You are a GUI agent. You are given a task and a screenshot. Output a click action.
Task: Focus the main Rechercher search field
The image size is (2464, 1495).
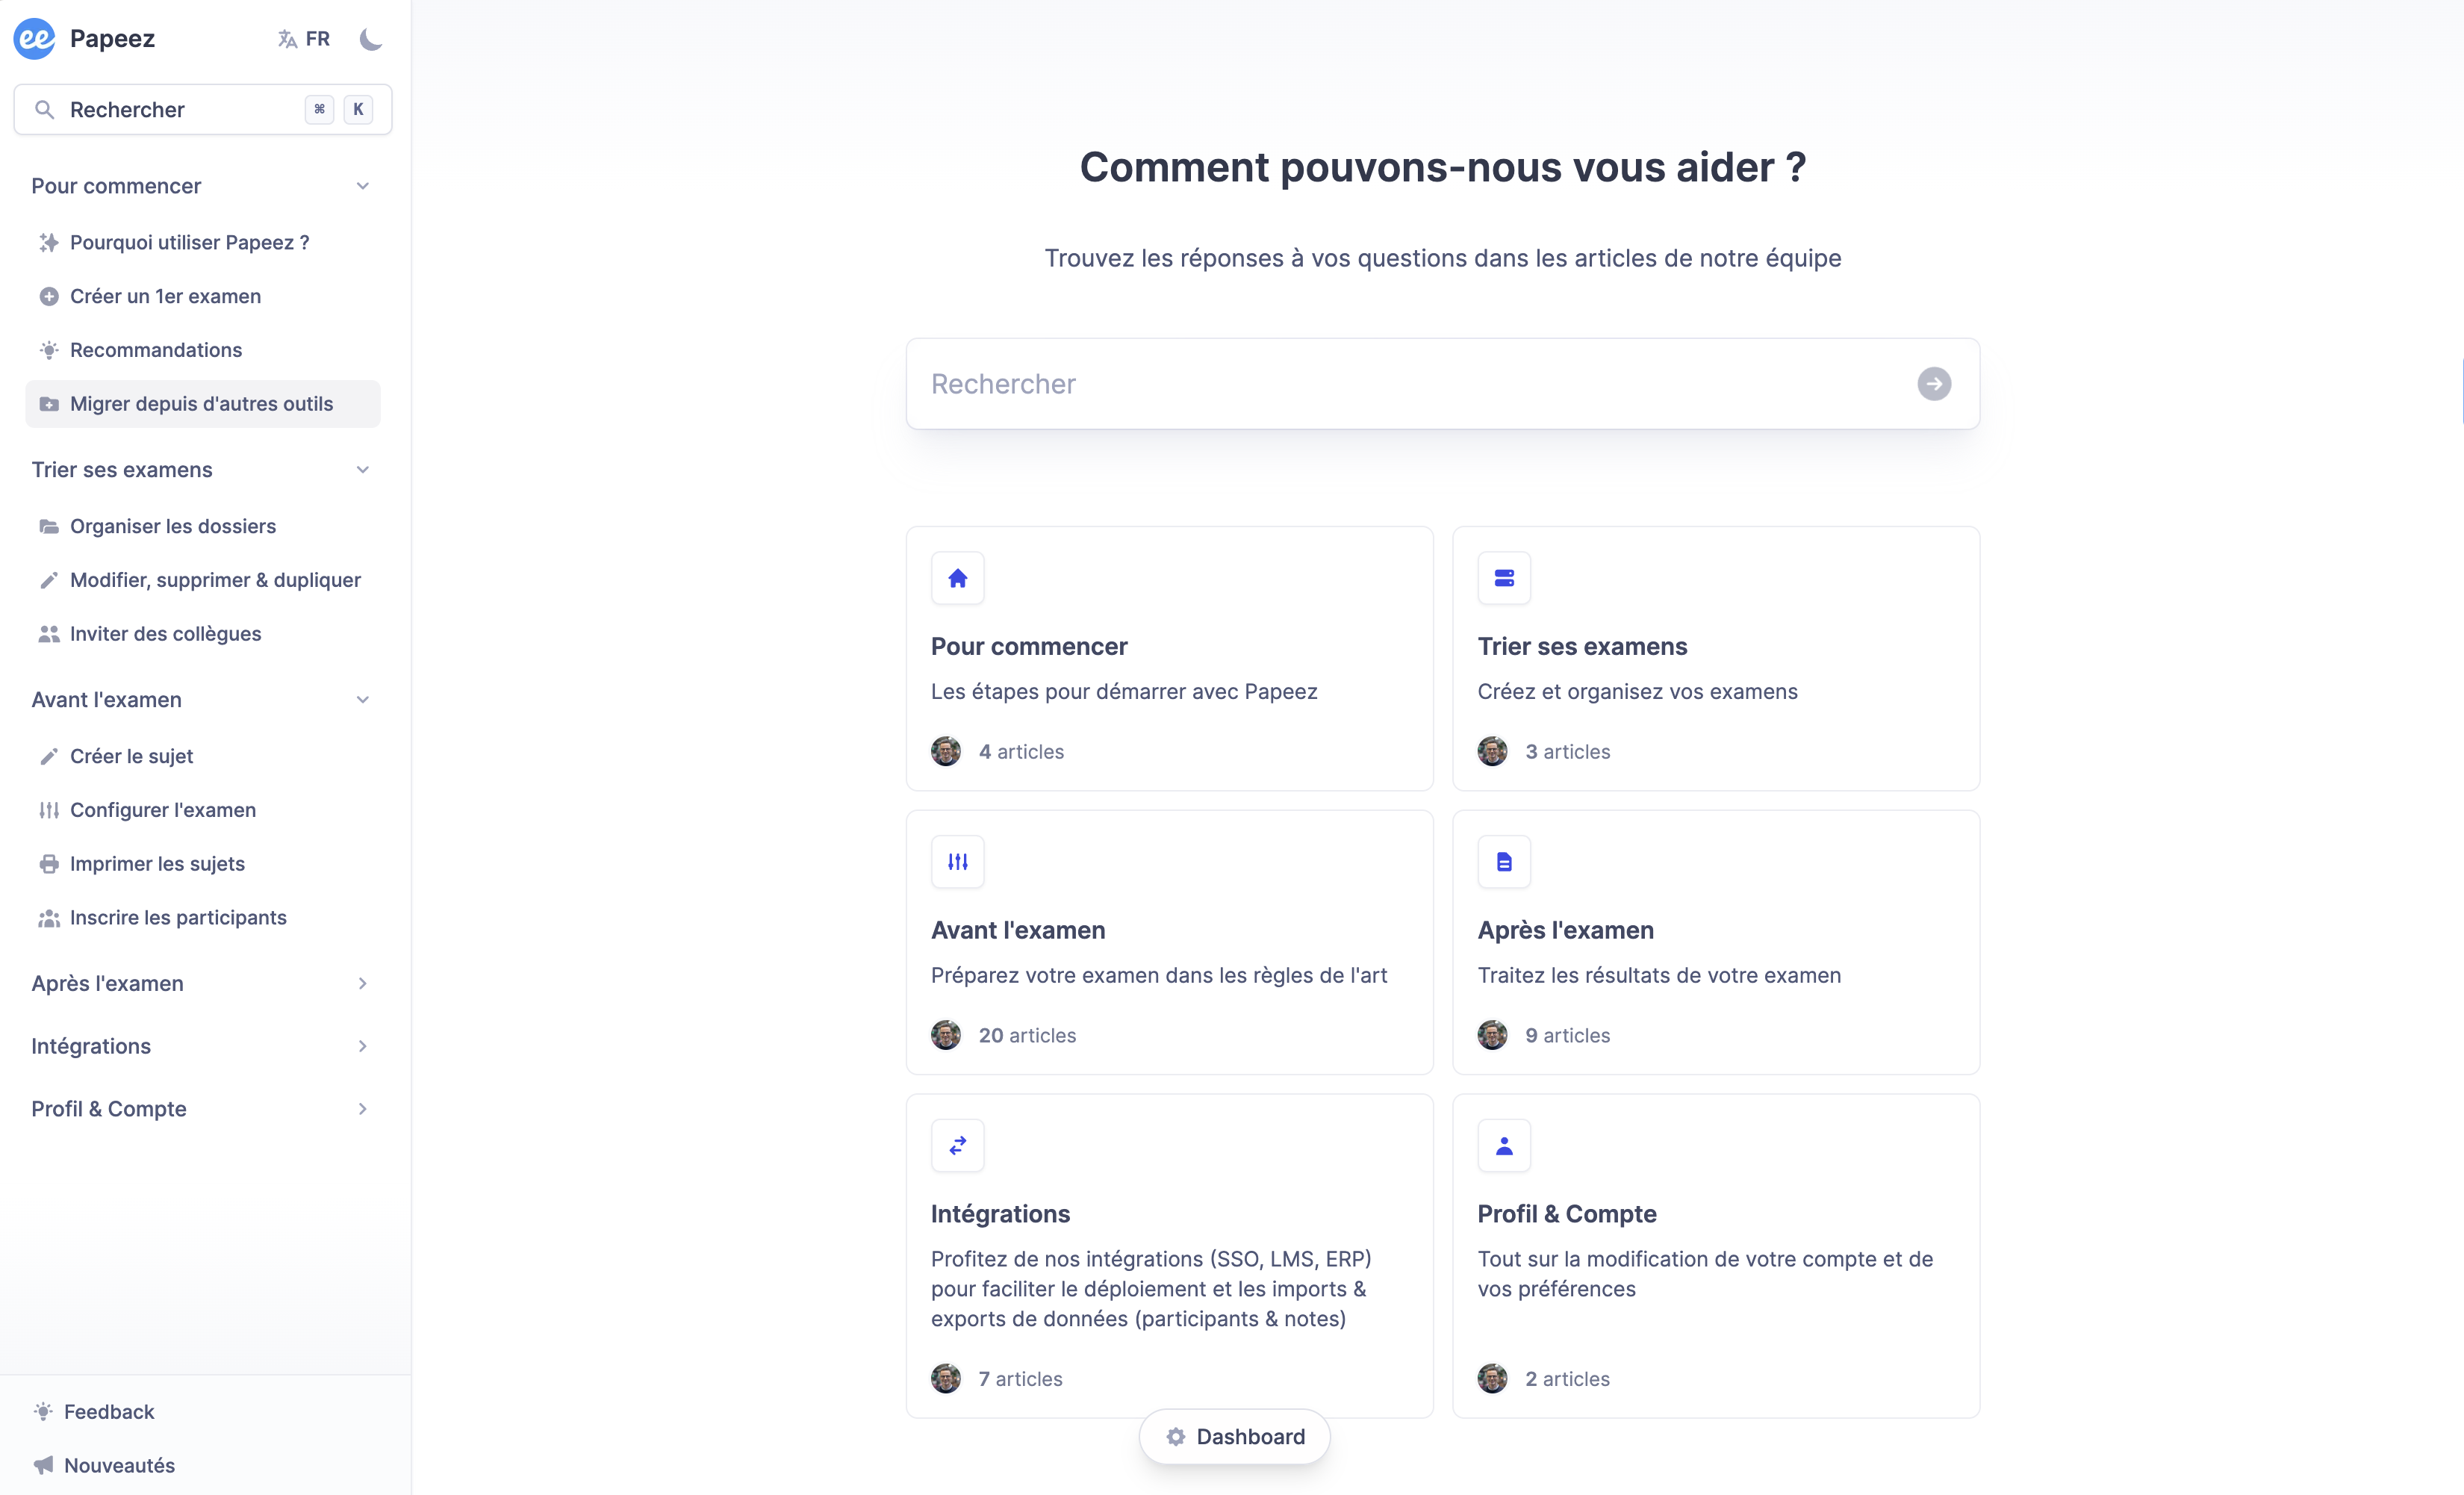(x=1410, y=384)
